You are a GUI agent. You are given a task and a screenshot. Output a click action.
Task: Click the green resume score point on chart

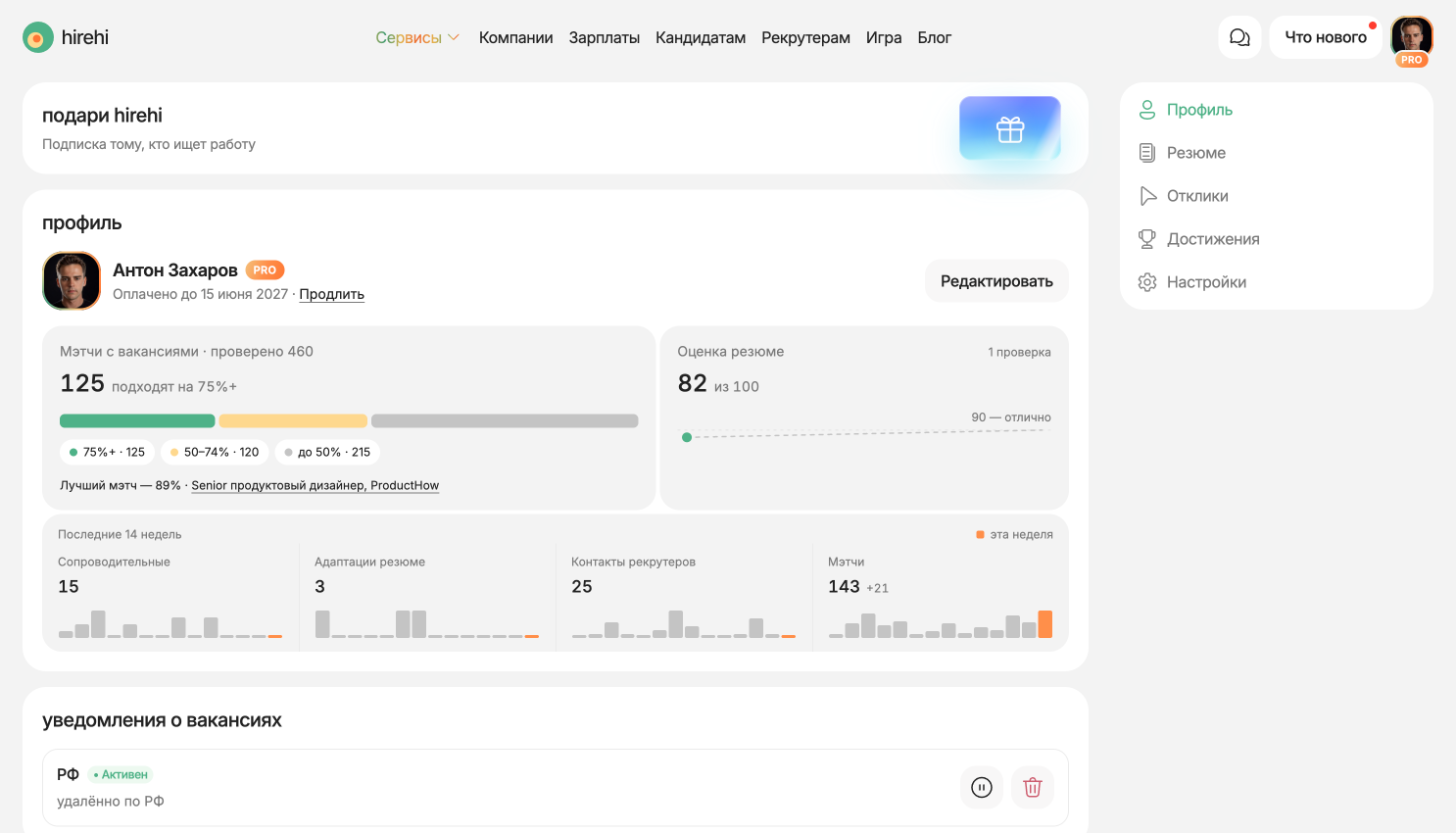click(x=686, y=437)
